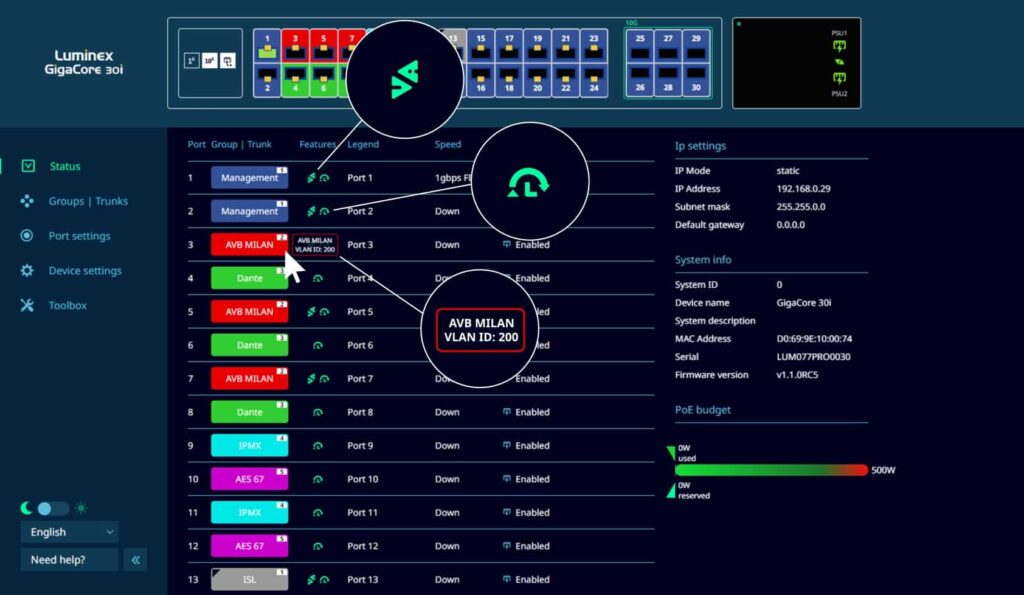1024x595 pixels.
Task: Toggle the dark/light theme switch
Action: pos(52,508)
